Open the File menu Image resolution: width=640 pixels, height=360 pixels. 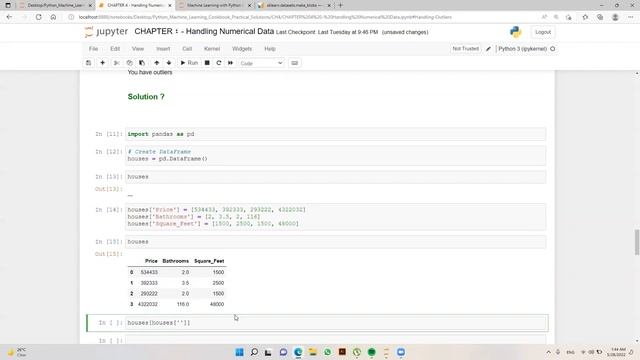[x=93, y=49]
